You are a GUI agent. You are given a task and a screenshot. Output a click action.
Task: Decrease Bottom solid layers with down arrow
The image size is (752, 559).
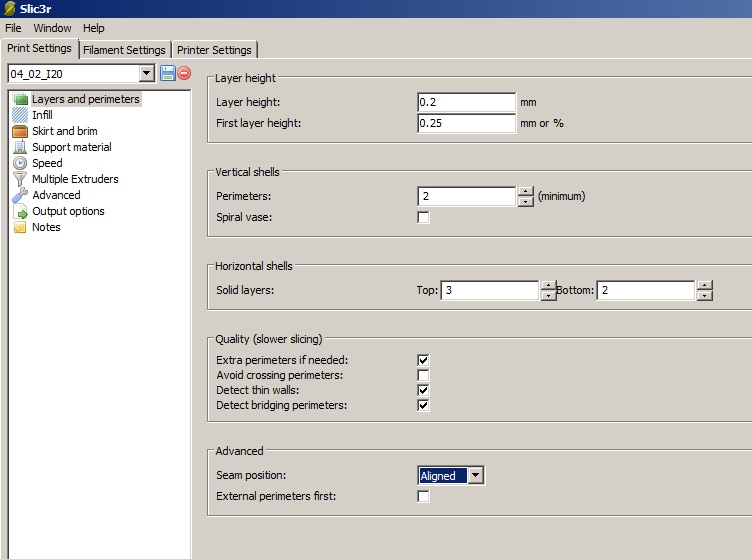[705, 296]
